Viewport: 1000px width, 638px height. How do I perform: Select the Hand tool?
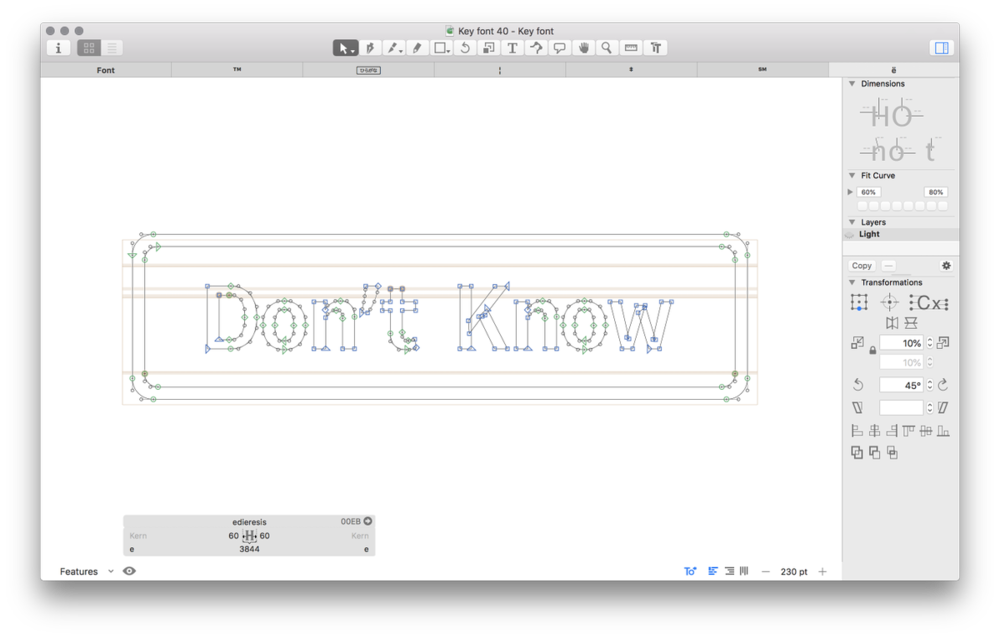(x=583, y=48)
